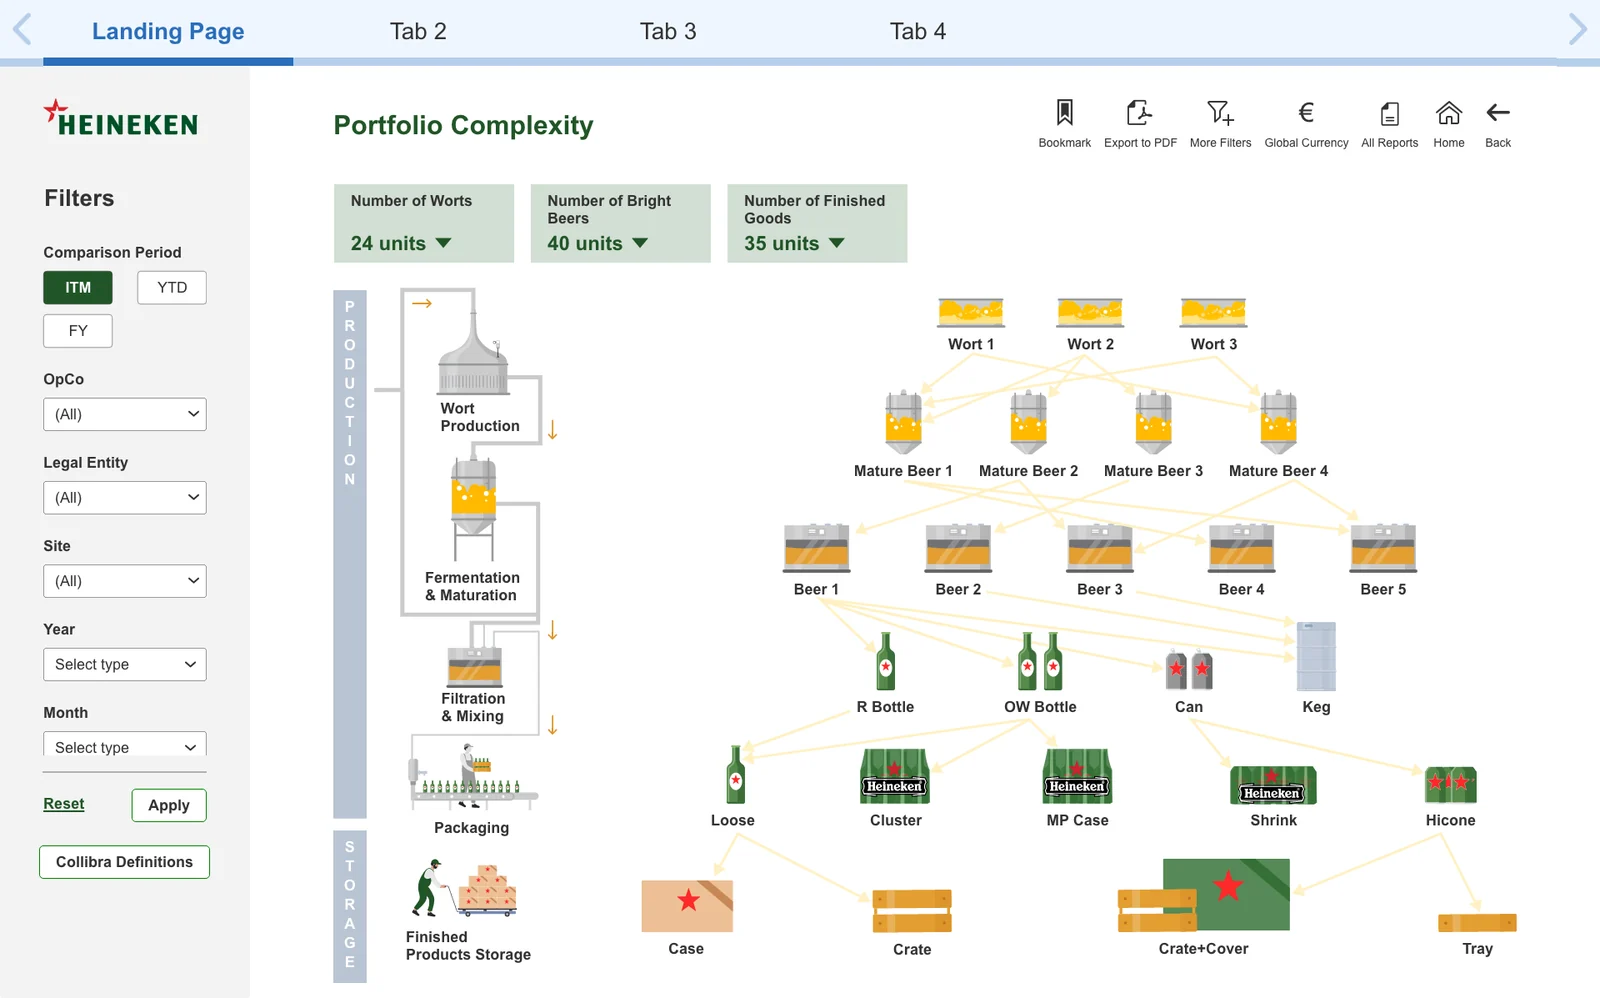
Task: Click the Fermentation & Maturation tank icon
Action: [474, 510]
